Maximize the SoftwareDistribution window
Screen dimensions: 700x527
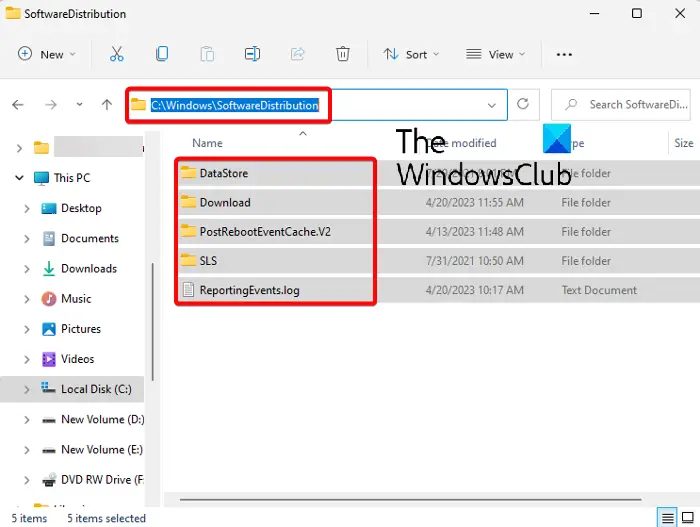(x=637, y=13)
